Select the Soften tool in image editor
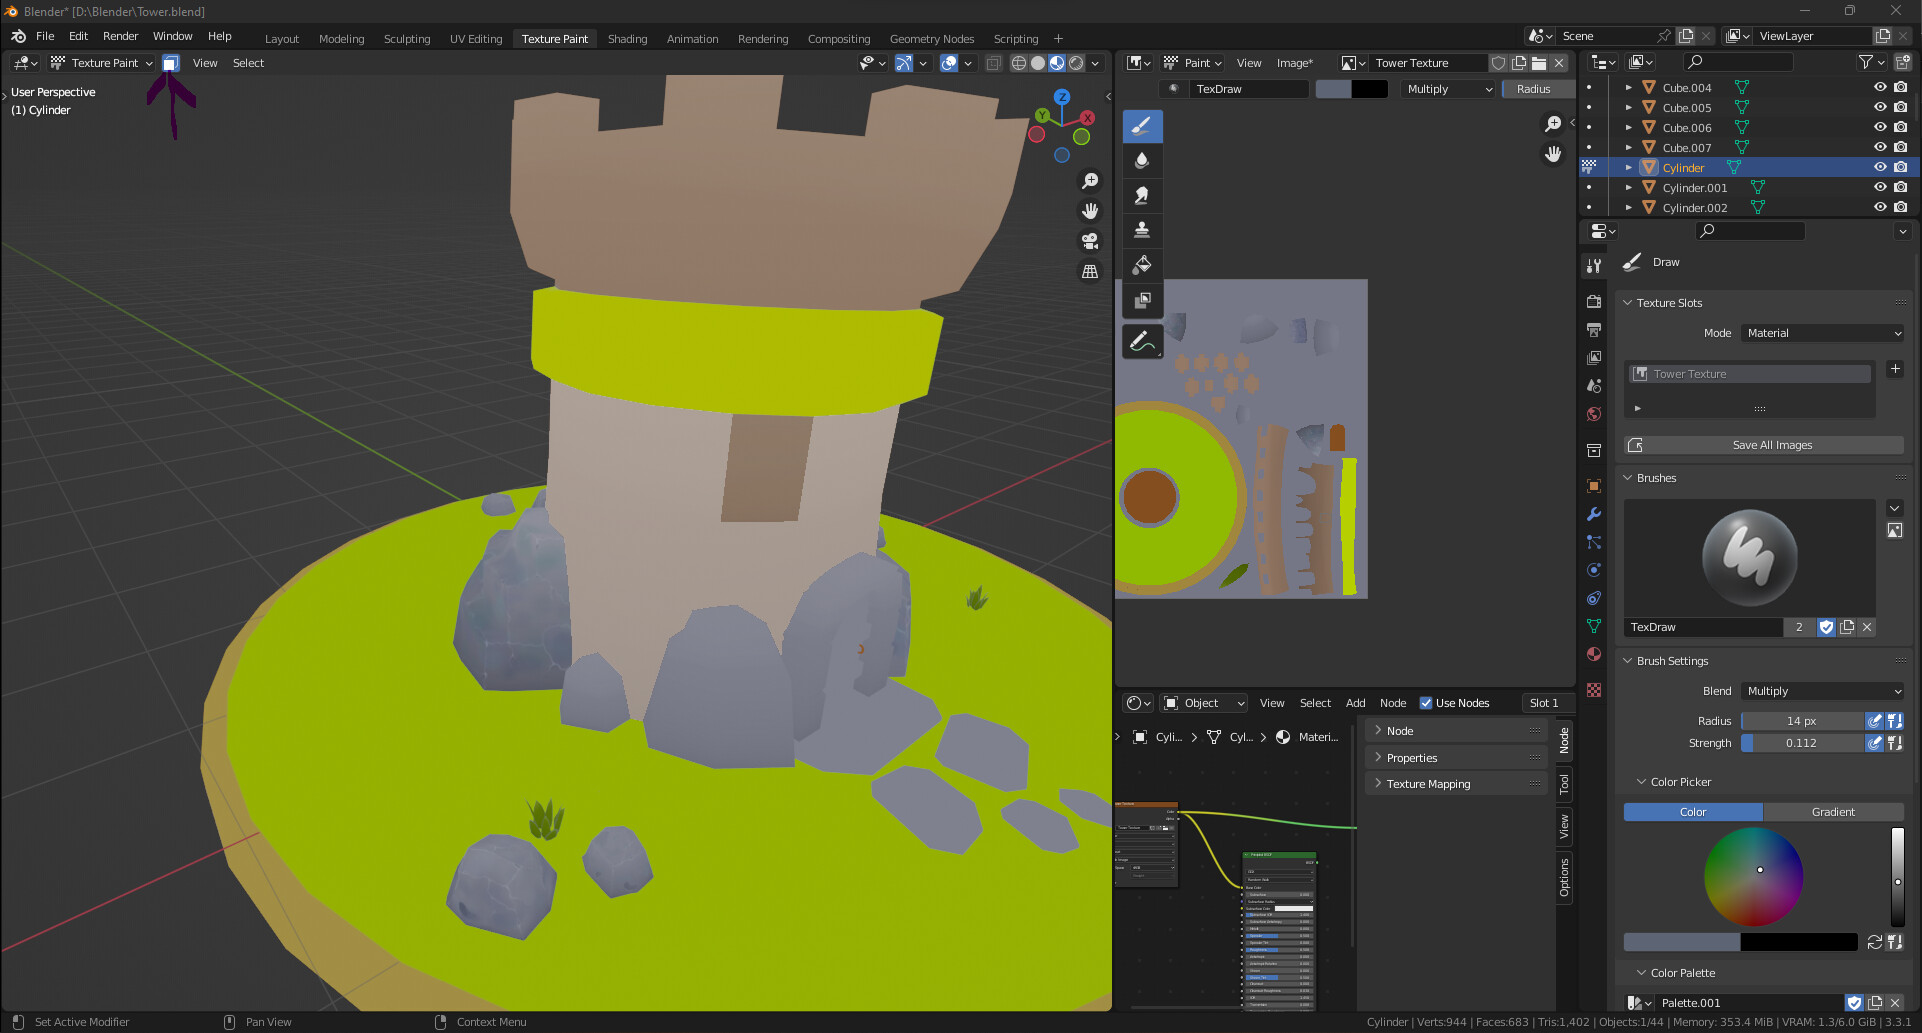Image resolution: width=1922 pixels, height=1033 pixels. 1142,161
